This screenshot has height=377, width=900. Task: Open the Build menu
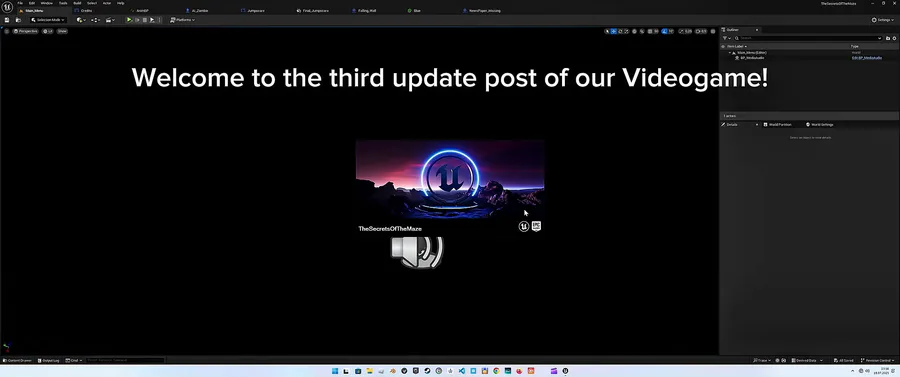pyautogui.click(x=77, y=3)
